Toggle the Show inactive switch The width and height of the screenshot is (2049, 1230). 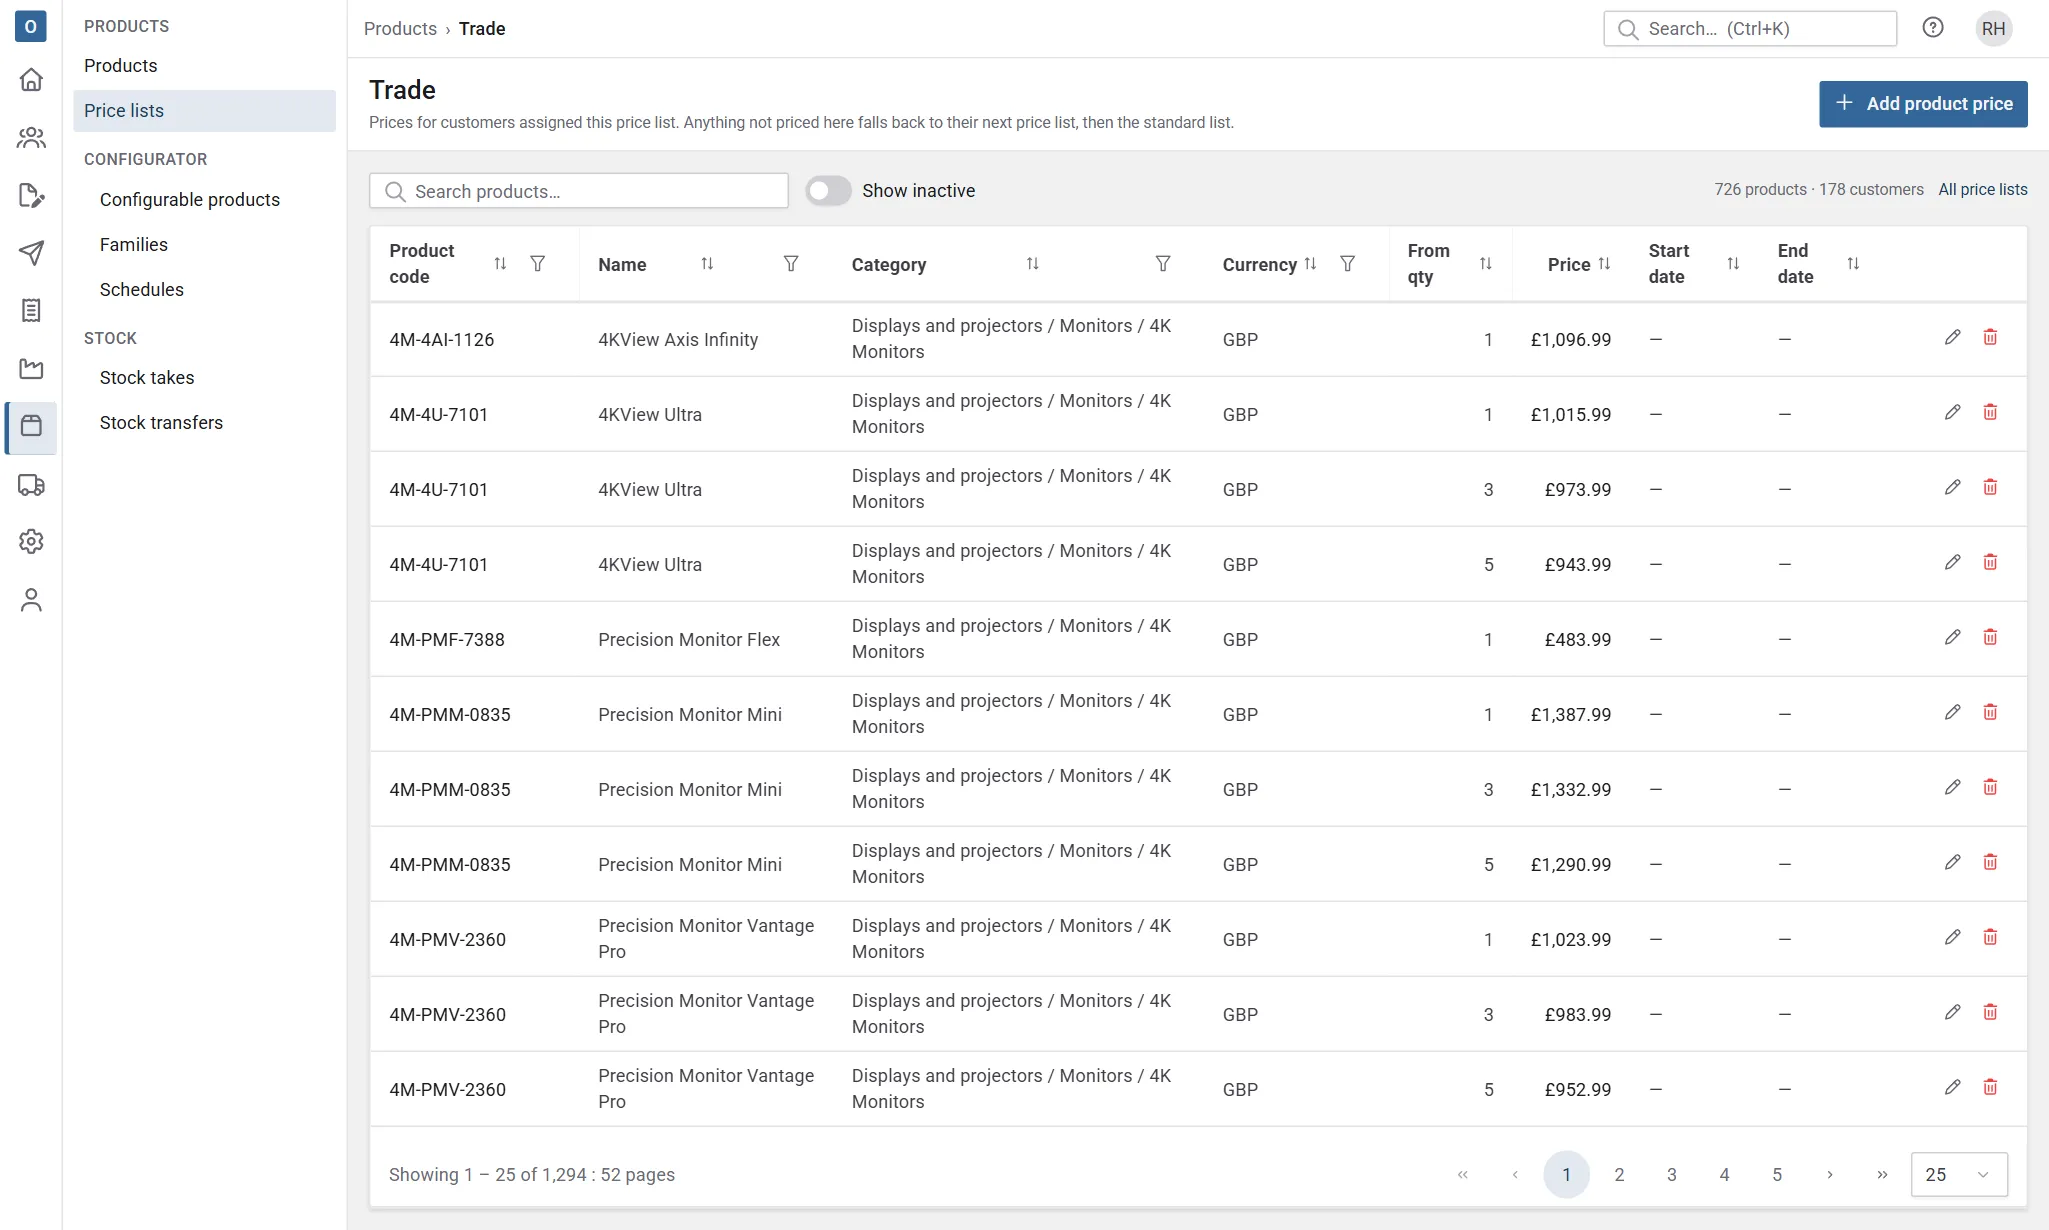point(828,191)
